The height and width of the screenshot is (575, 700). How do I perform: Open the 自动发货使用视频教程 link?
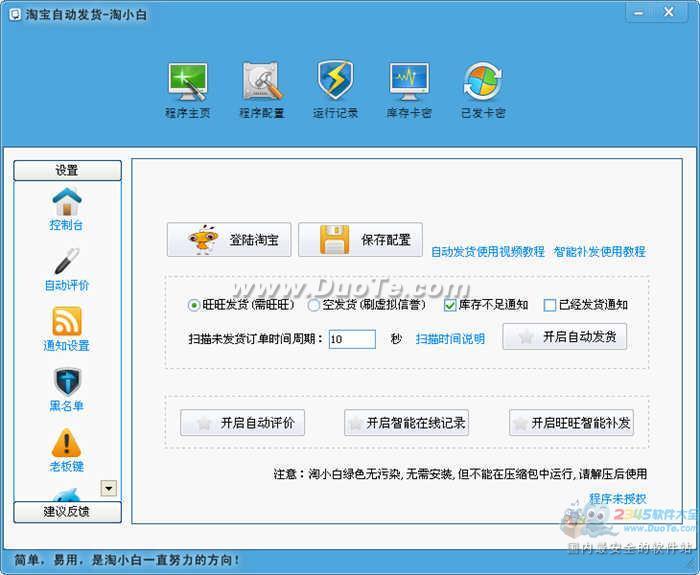[488, 252]
